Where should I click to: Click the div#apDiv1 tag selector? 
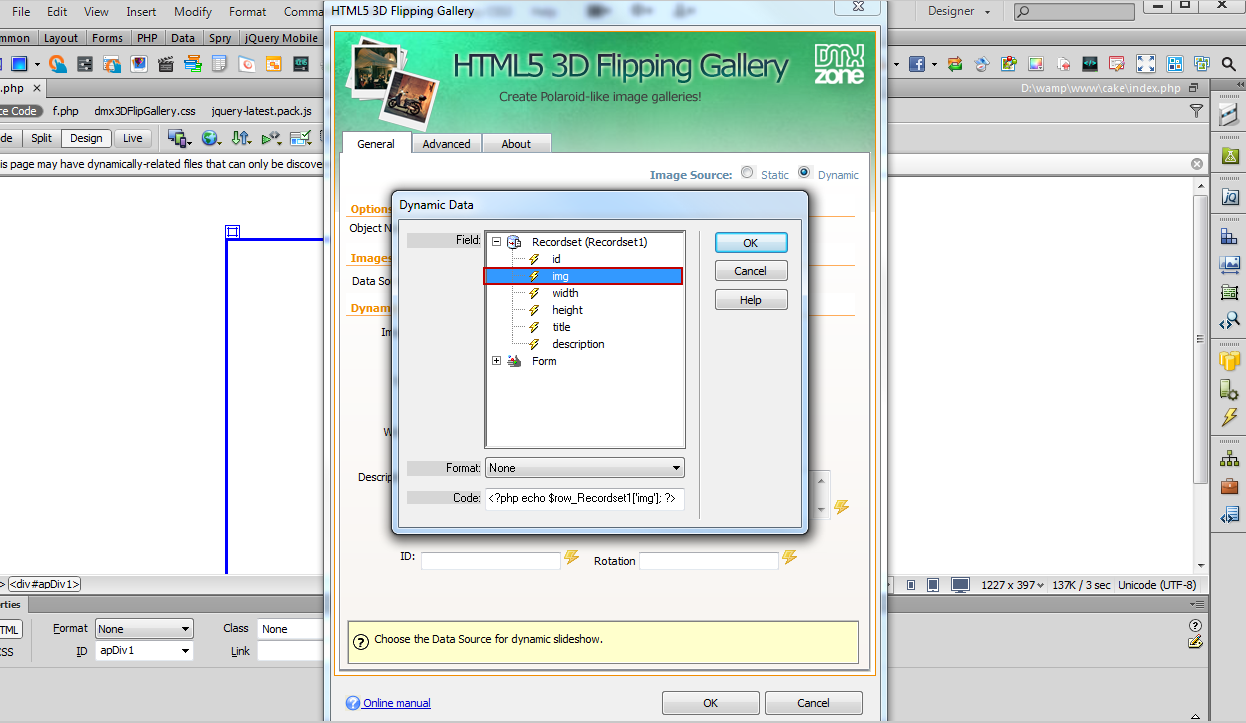45,584
